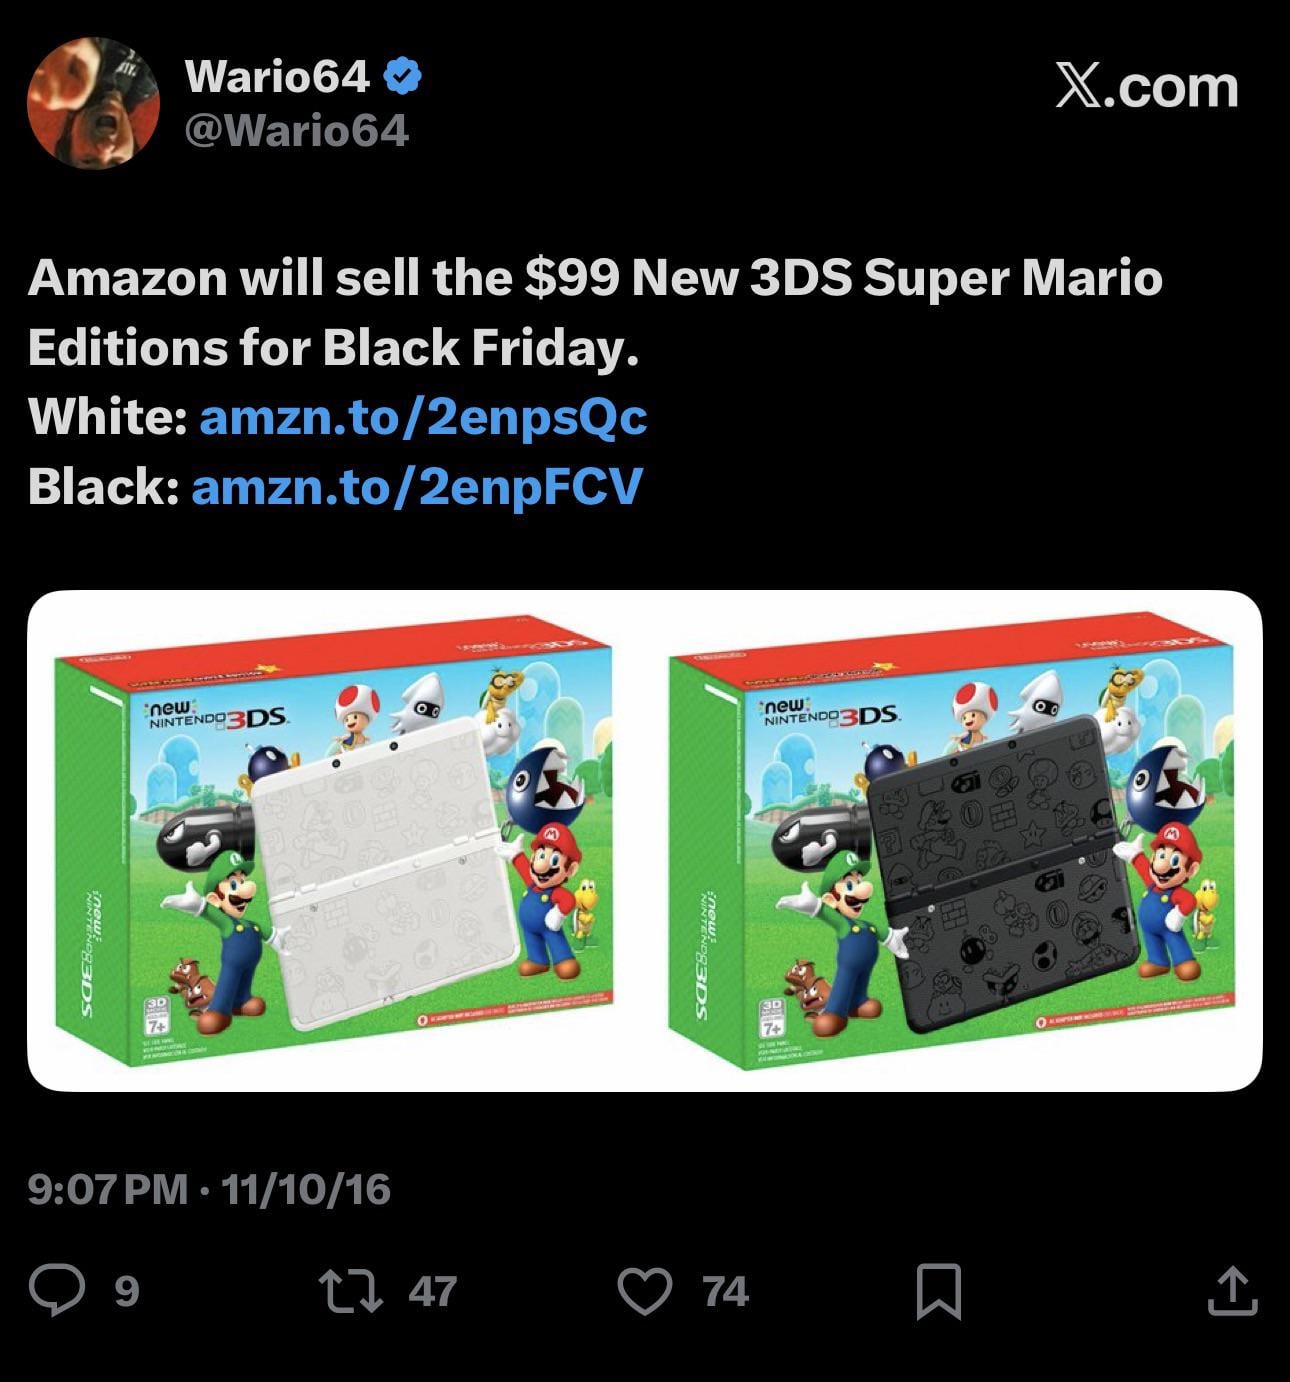Open the white New 3DS box image

click(336, 840)
